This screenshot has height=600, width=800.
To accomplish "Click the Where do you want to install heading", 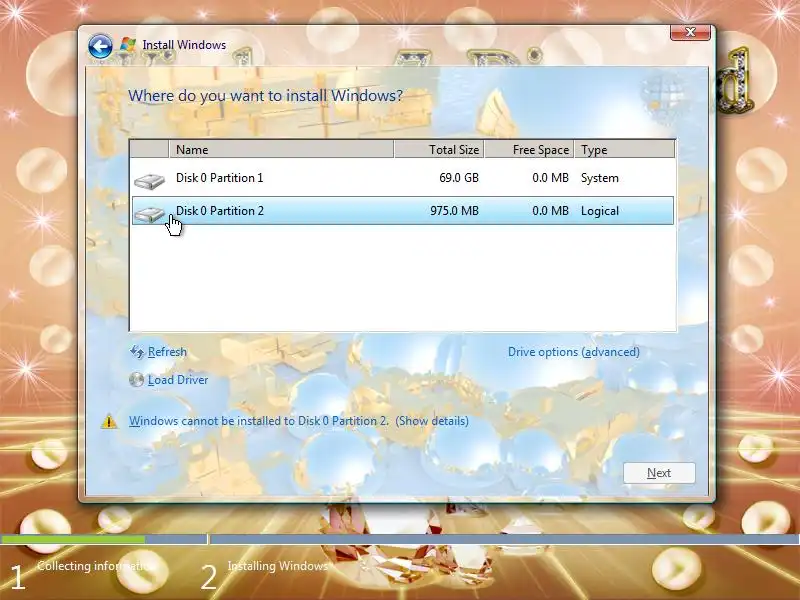I will click(x=265, y=95).
